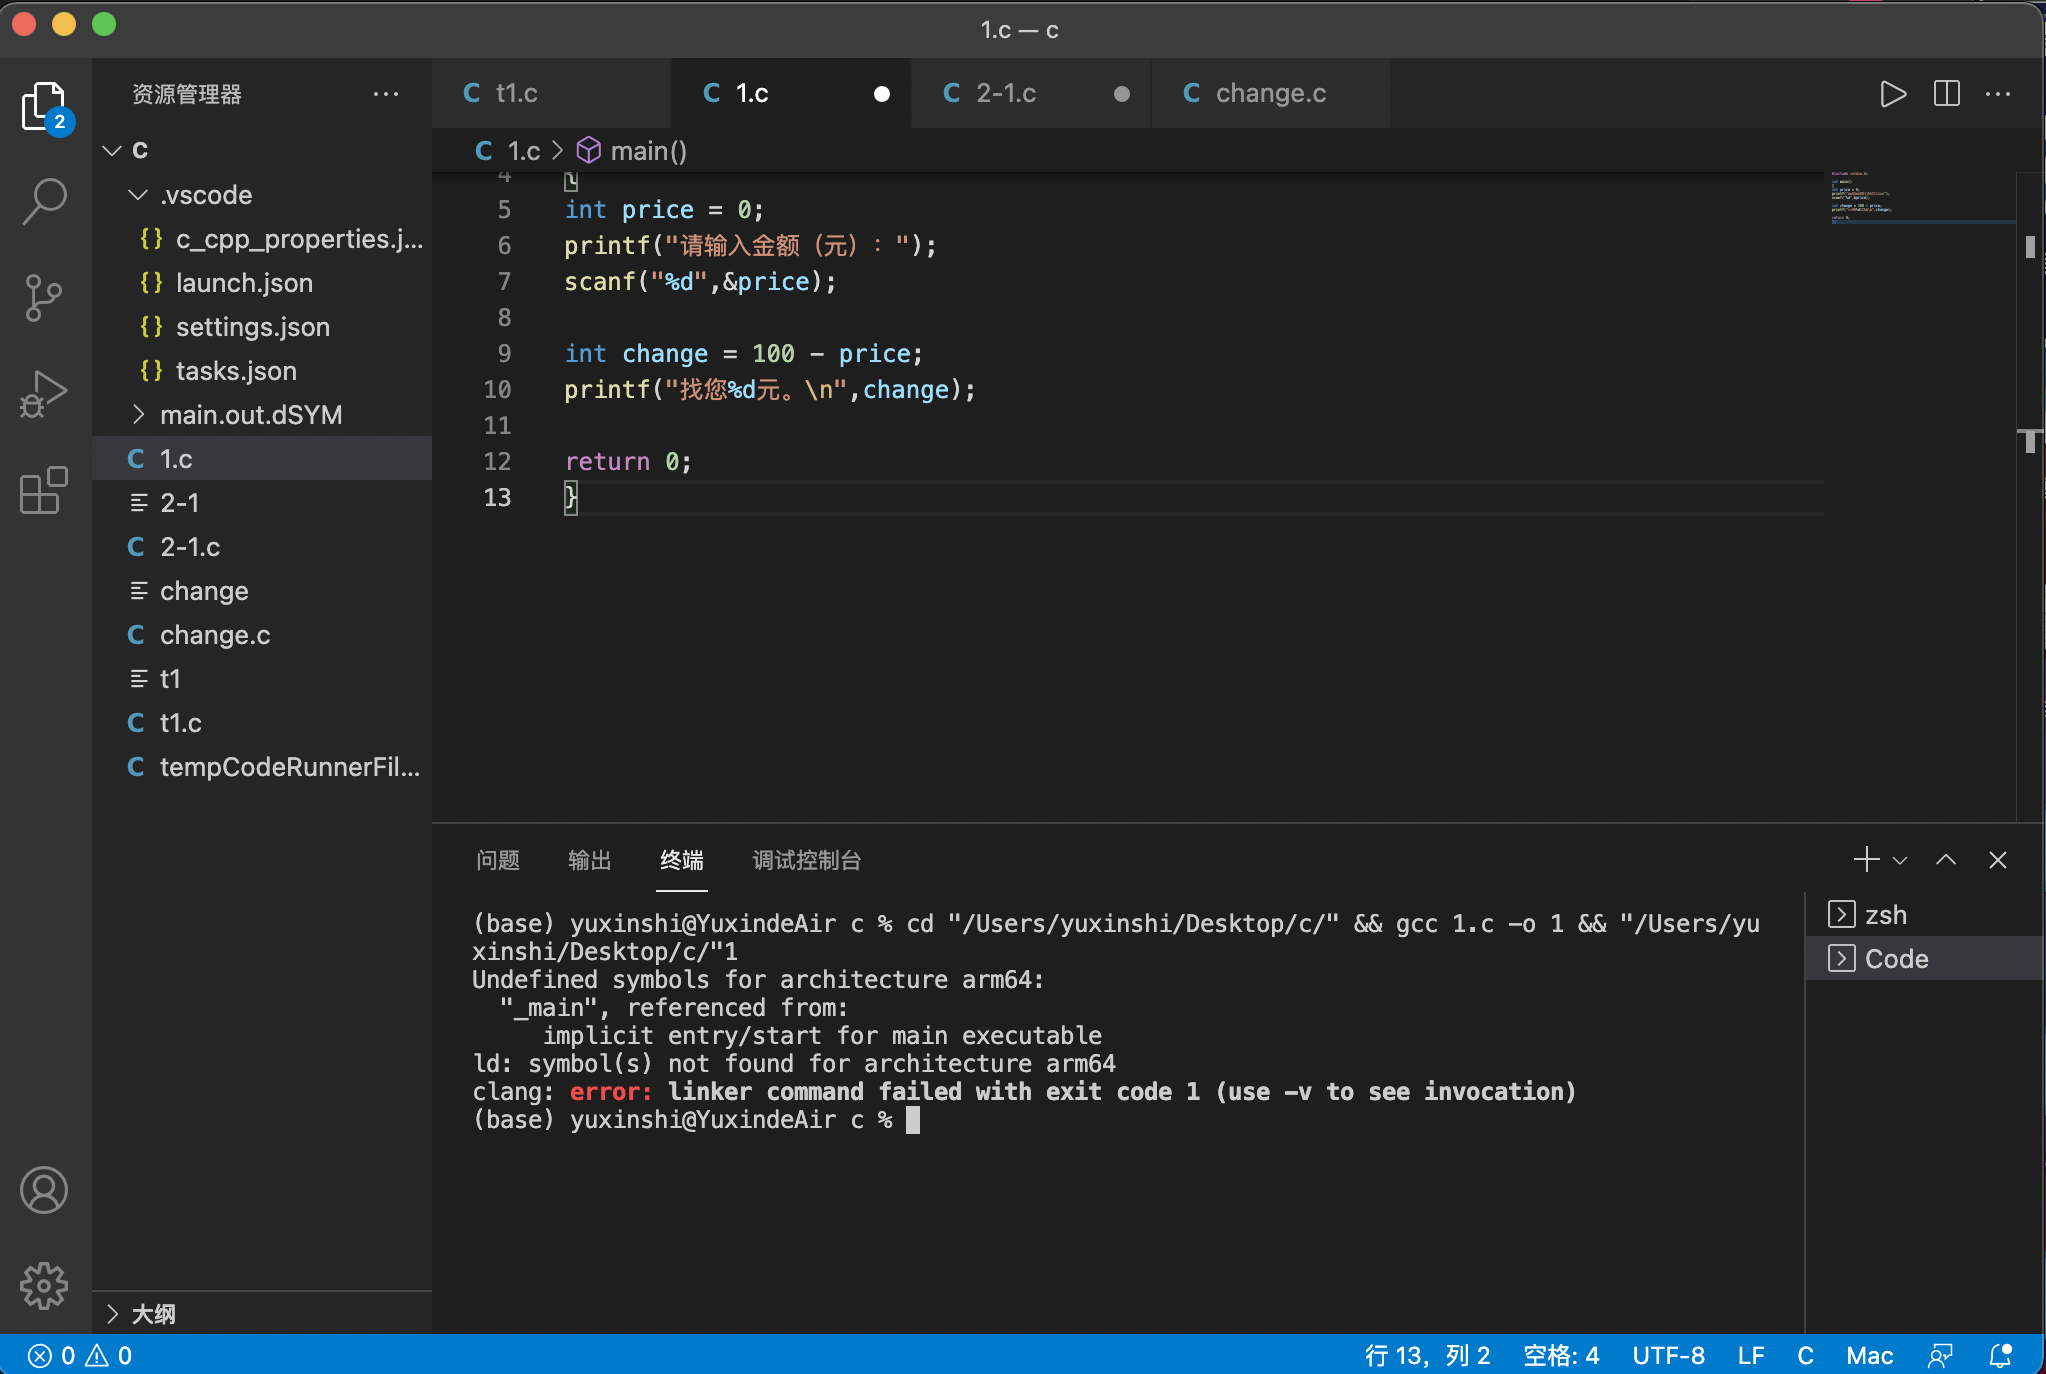The height and width of the screenshot is (1374, 2046).
Task: Click the Mac configuration in status bar
Action: [x=1869, y=1355]
